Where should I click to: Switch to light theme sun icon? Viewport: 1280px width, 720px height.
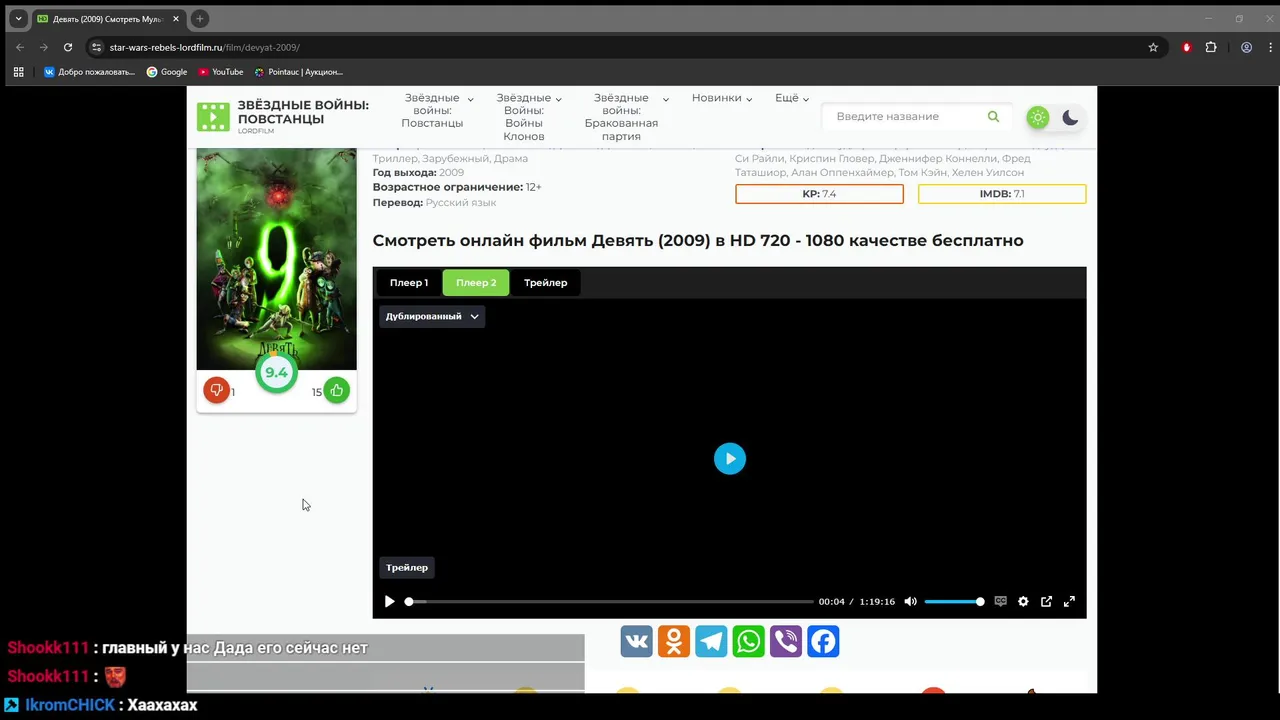click(x=1038, y=117)
